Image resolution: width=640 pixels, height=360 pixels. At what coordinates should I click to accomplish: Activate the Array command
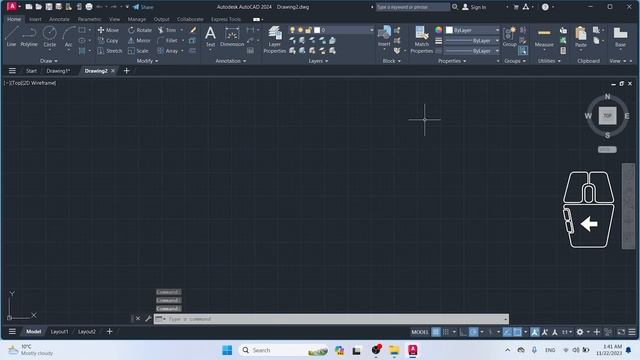point(168,51)
